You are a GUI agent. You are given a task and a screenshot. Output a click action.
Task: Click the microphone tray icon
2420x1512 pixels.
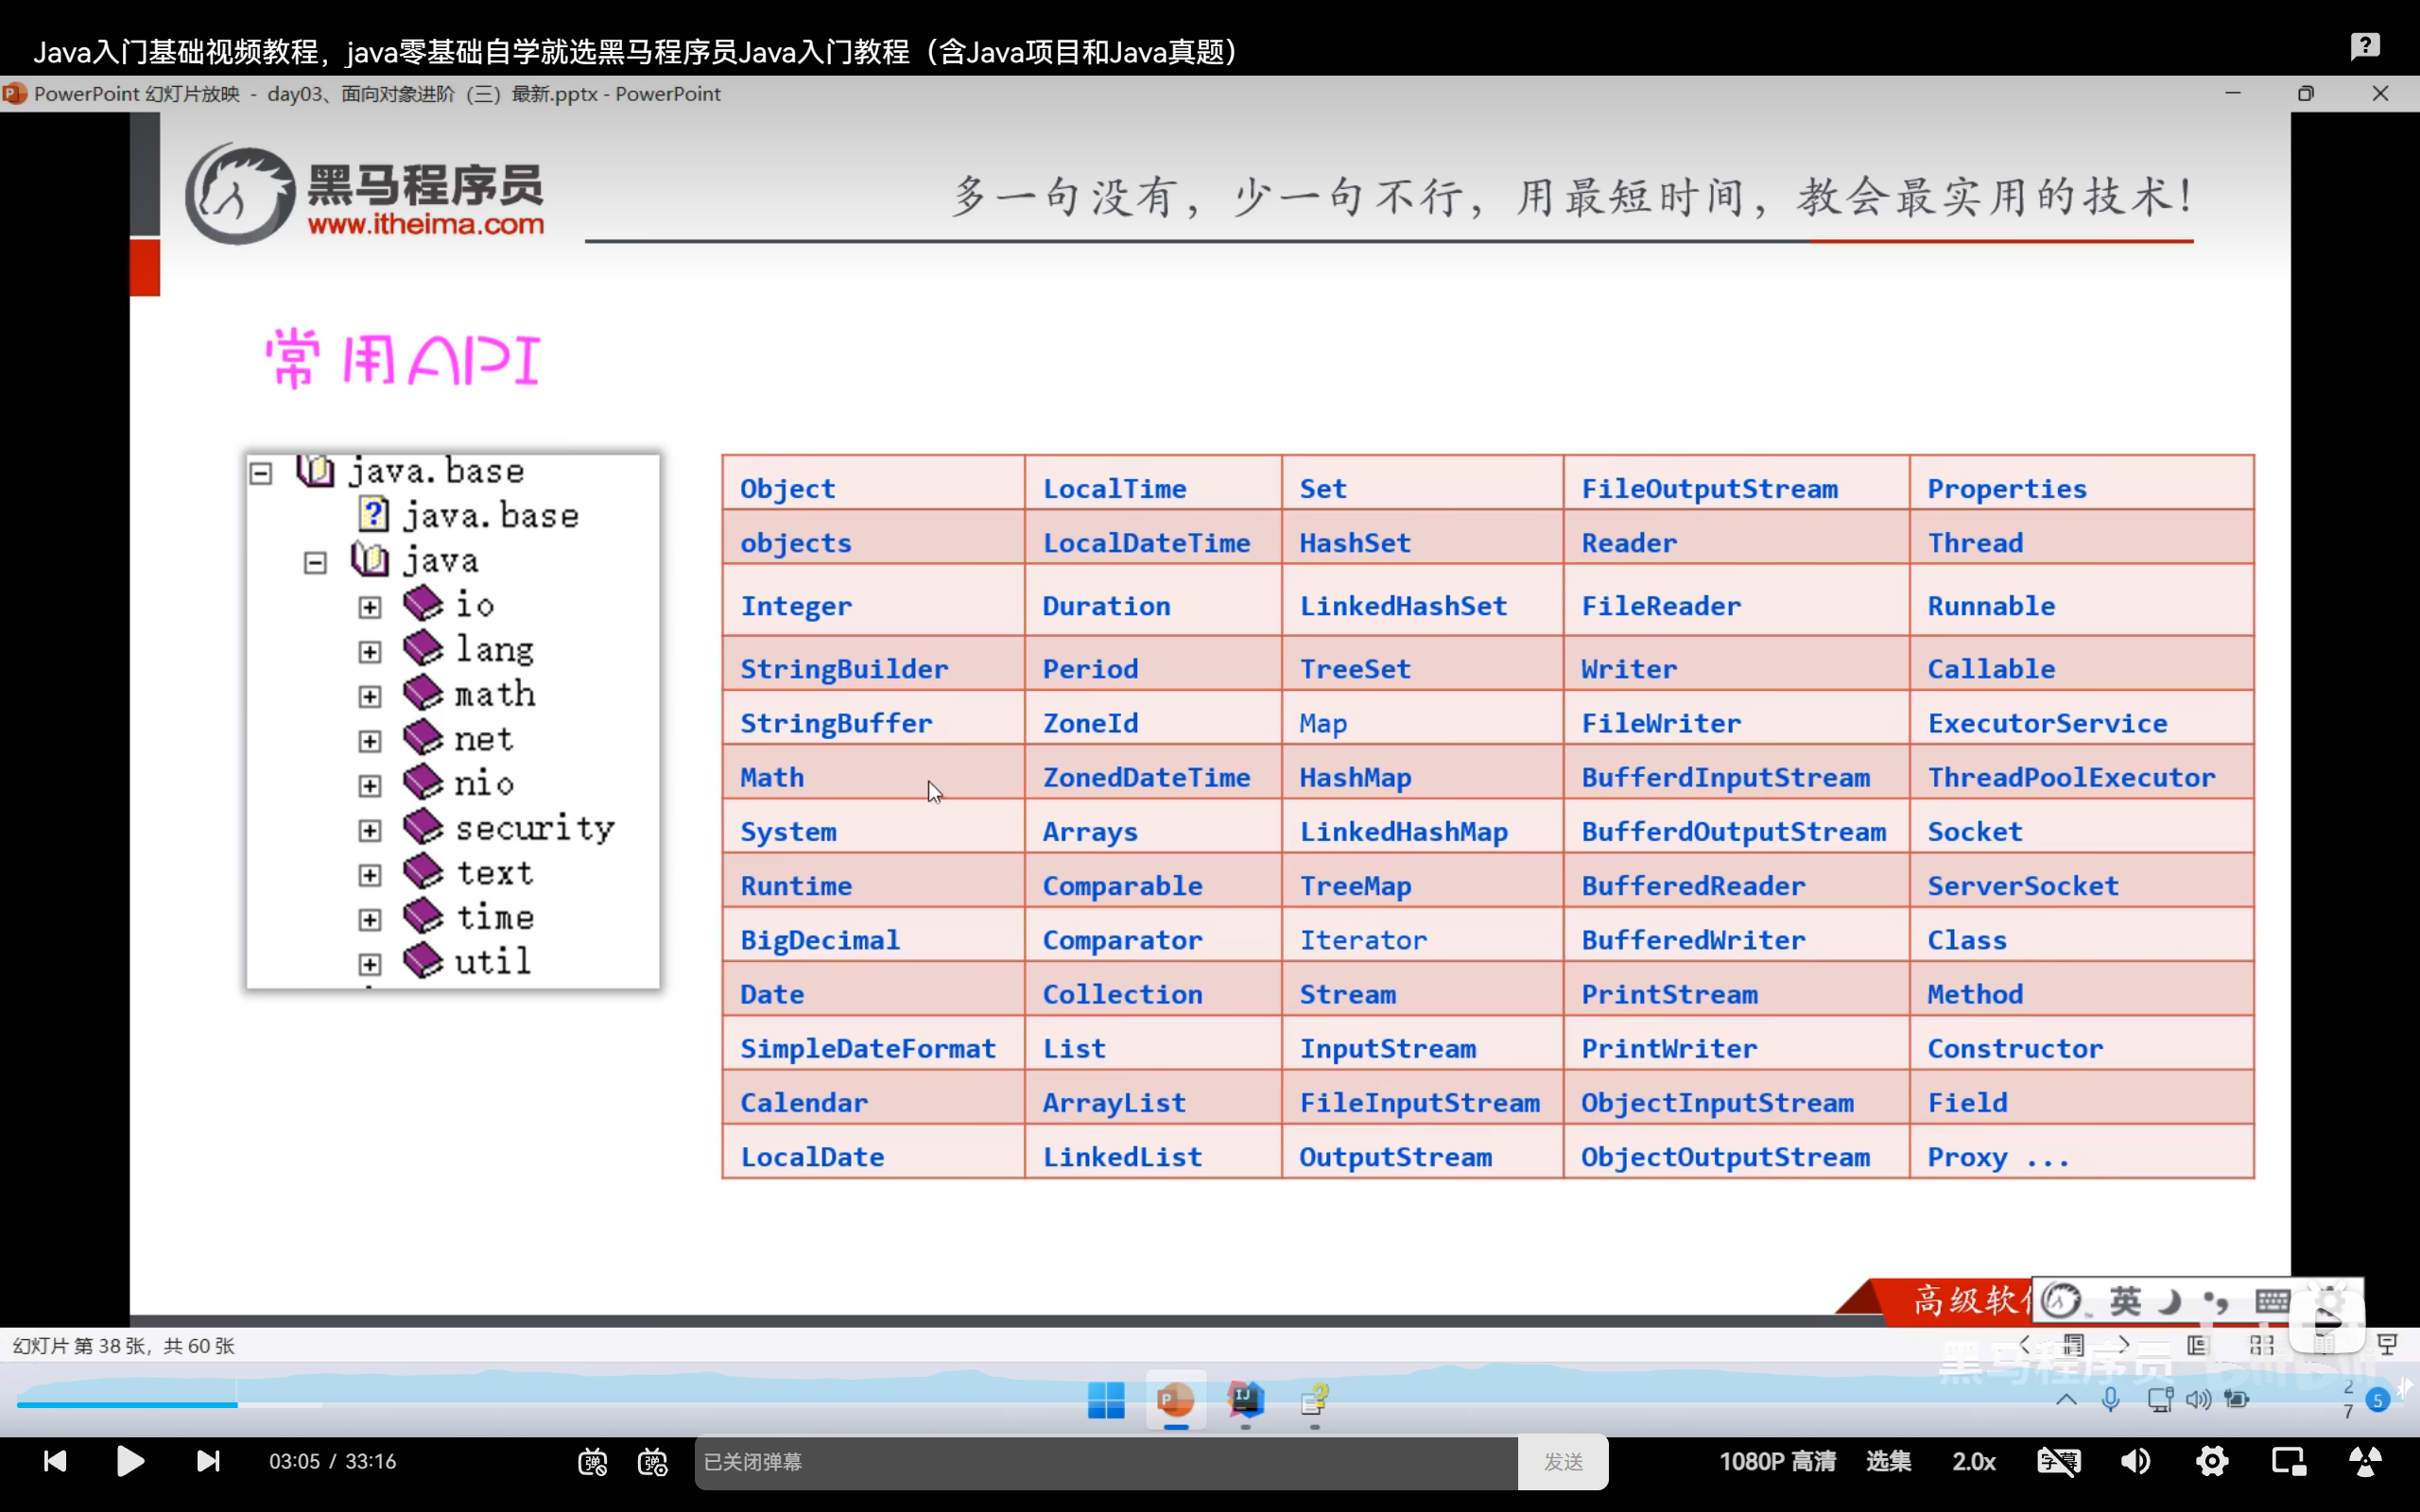[x=2111, y=1400]
